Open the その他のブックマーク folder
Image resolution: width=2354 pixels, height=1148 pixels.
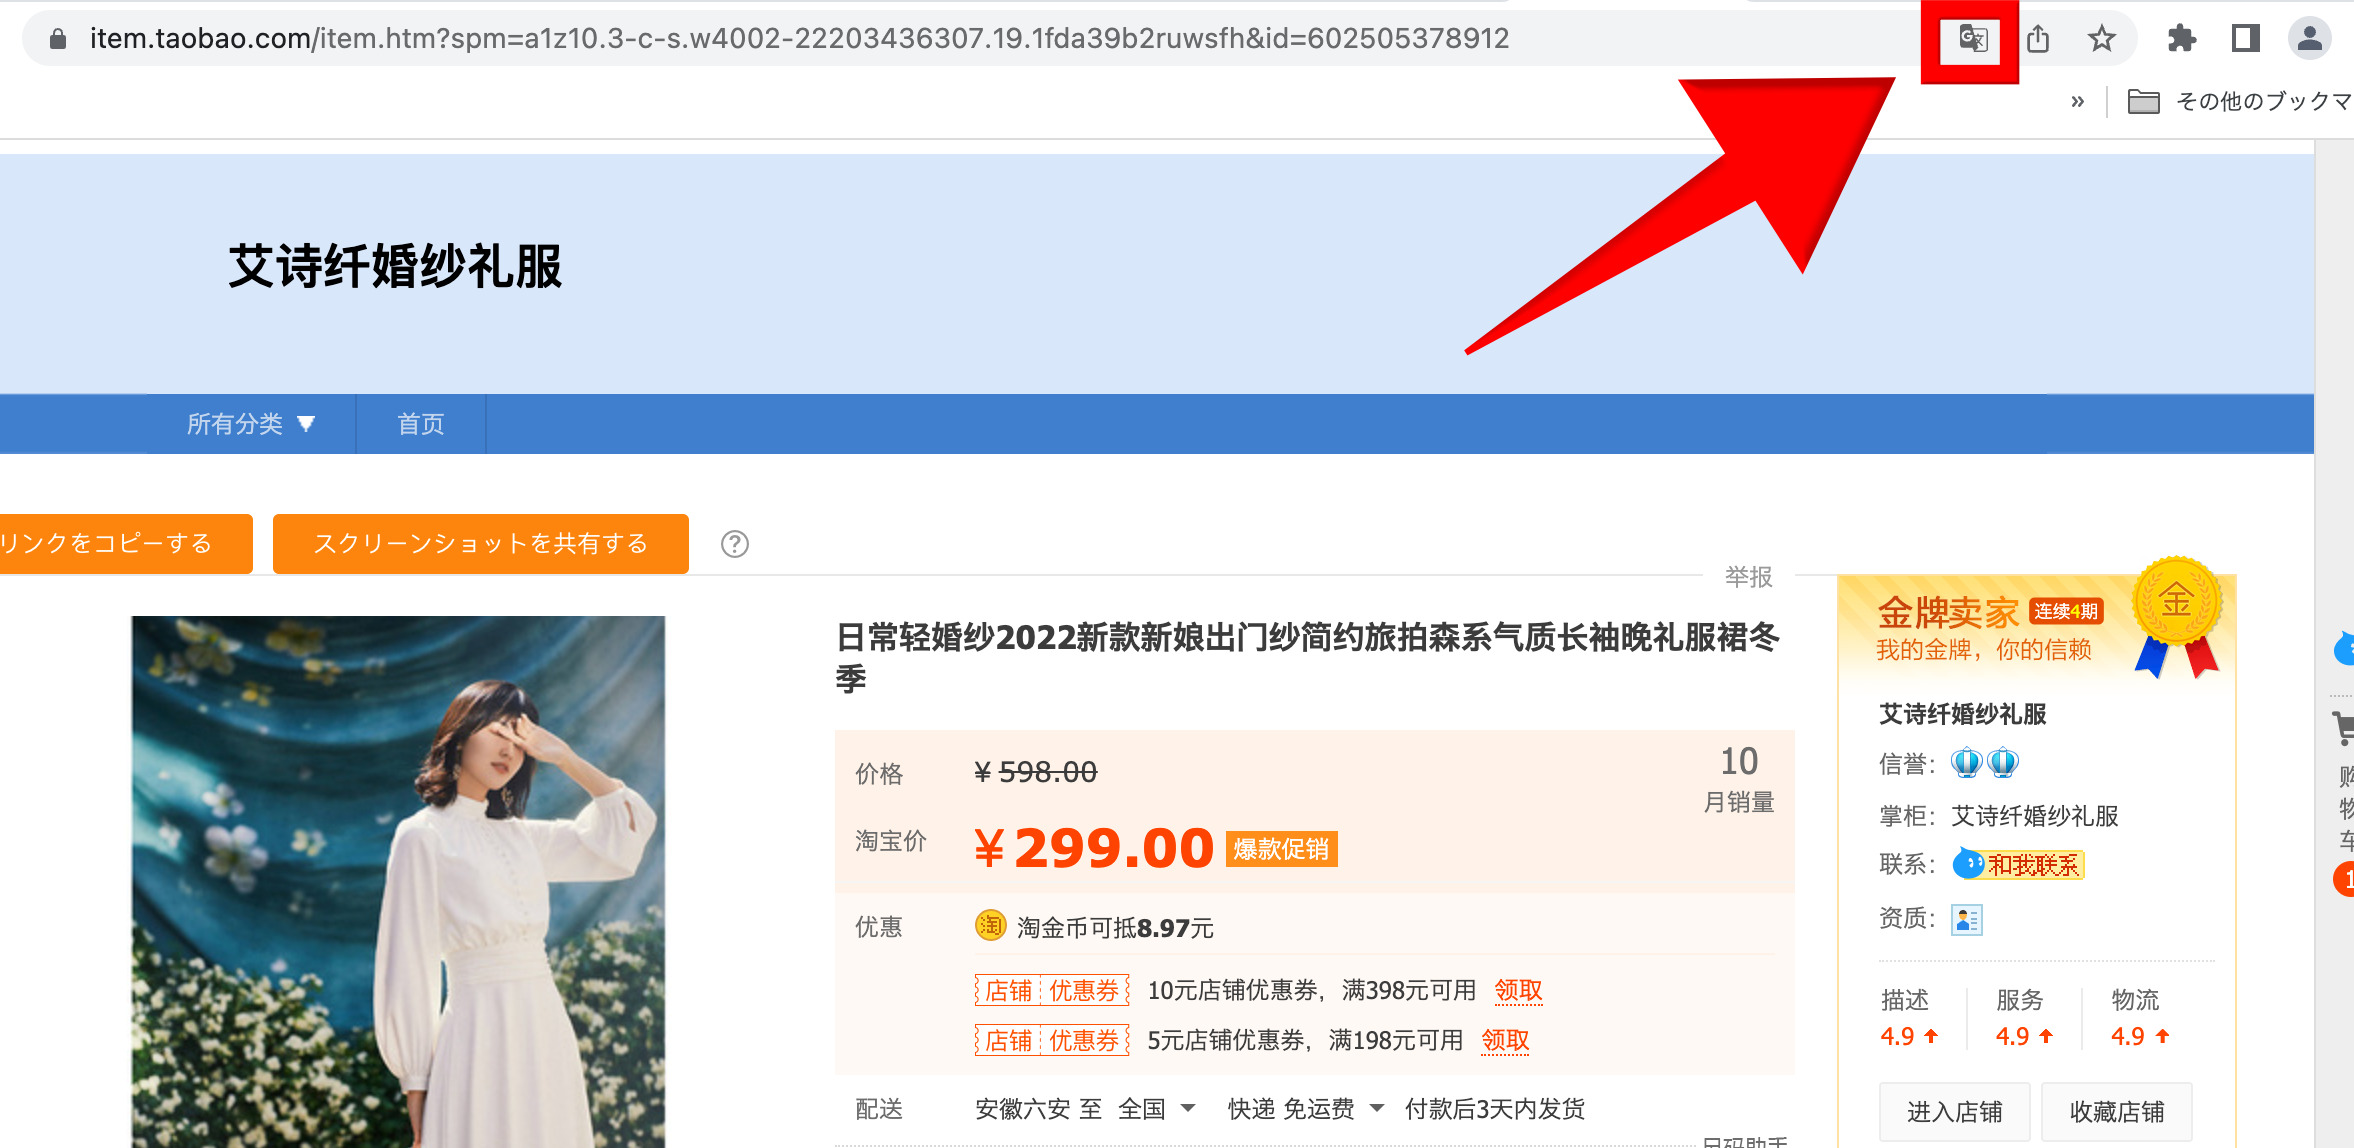tap(2240, 101)
